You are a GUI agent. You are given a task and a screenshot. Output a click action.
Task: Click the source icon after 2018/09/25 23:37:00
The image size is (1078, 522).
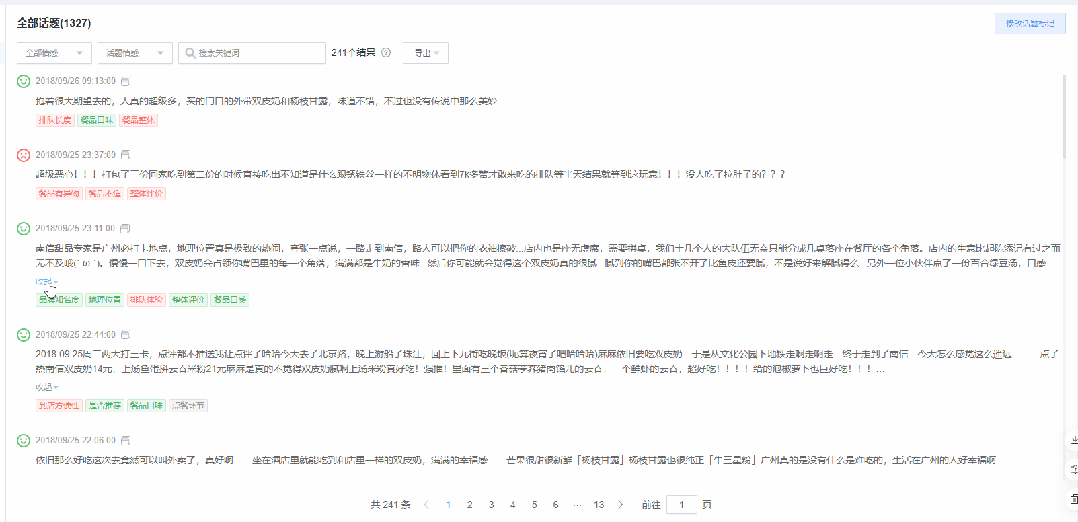tap(125, 155)
